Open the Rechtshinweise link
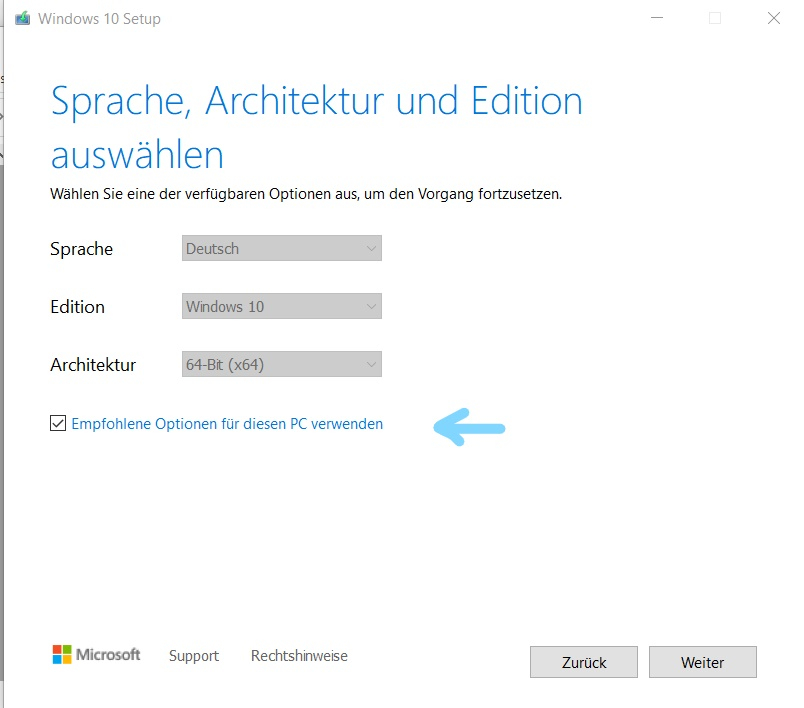The height and width of the screenshot is (708, 804). [299, 656]
